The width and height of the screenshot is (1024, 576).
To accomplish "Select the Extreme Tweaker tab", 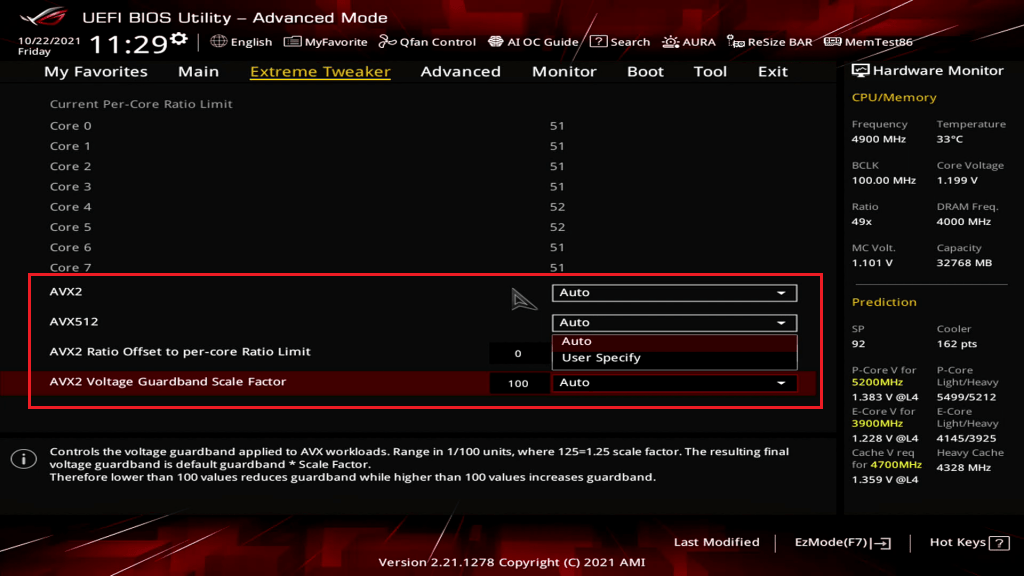I will click(x=320, y=71).
